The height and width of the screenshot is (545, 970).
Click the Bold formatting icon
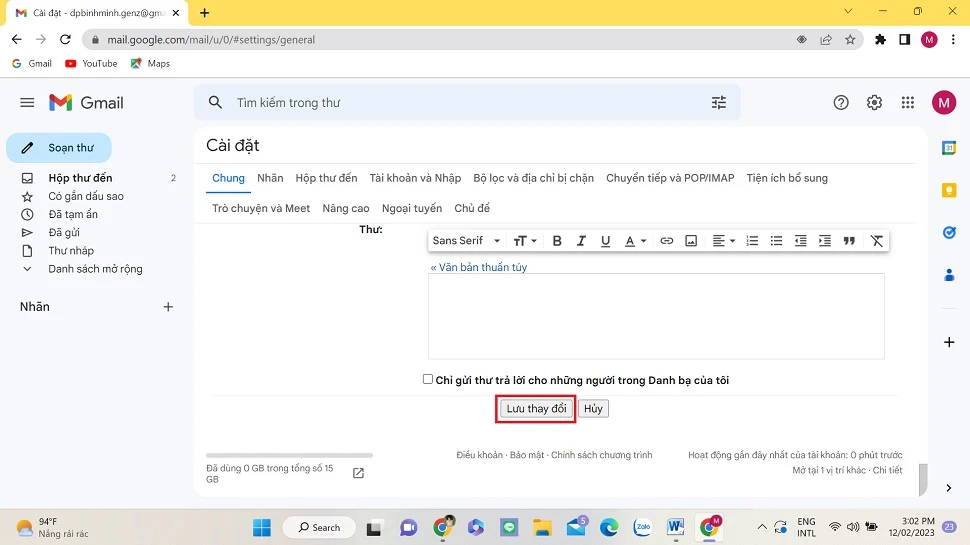pyautogui.click(x=557, y=241)
